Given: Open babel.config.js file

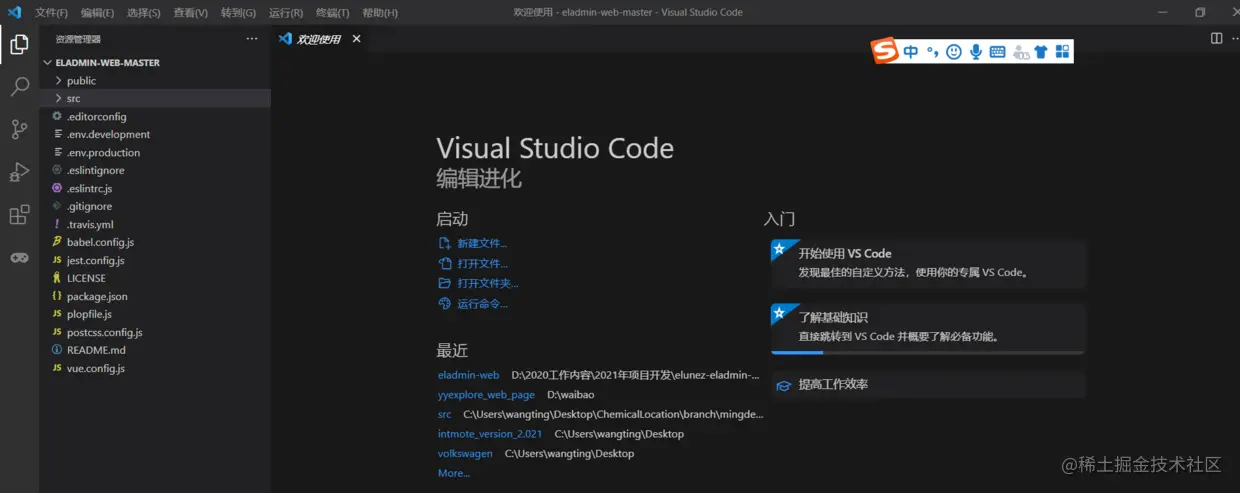Looking at the screenshot, I should pos(155,243).
